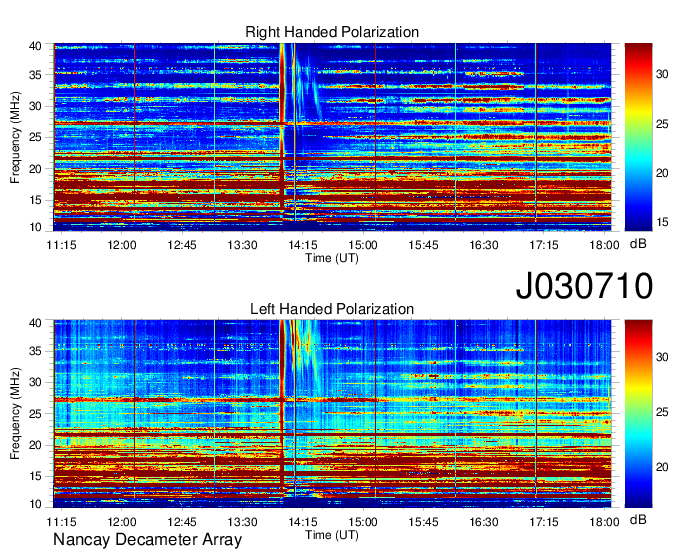The image size is (680, 552).
Task: Click the 15:00 tick label on top plot
Action: pos(363,245)
